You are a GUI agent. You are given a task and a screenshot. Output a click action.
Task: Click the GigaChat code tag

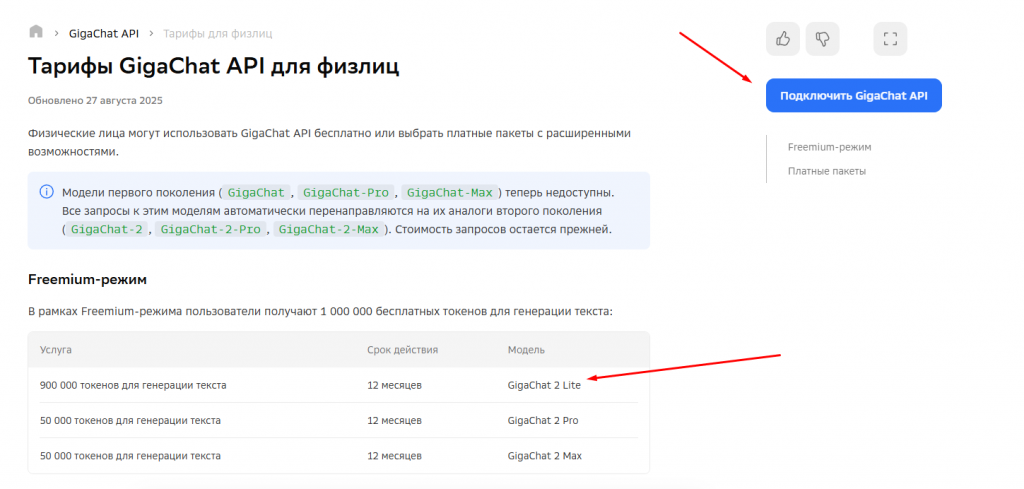pos(256,193)
